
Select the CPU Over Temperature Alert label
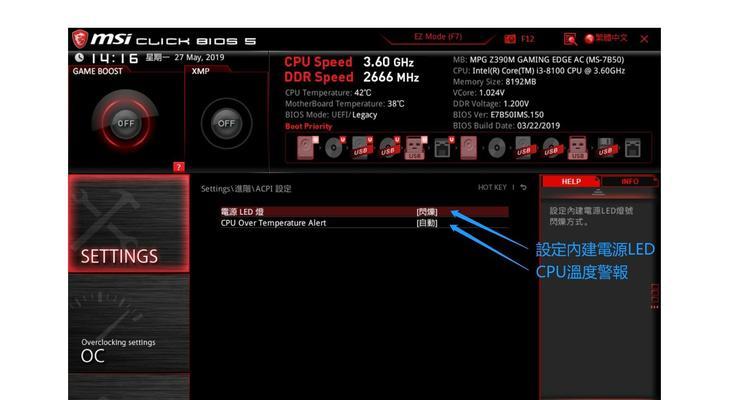point(273,223)
